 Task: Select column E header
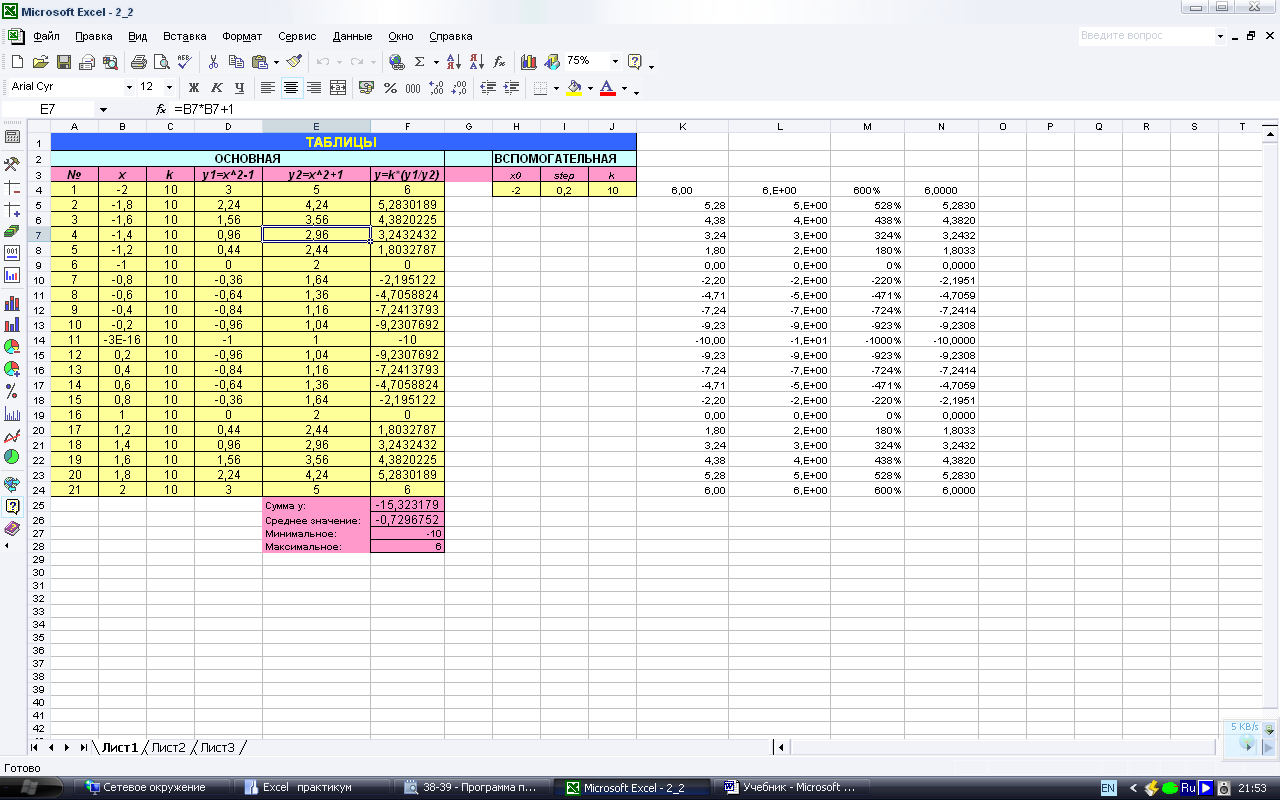coord(316,127)
